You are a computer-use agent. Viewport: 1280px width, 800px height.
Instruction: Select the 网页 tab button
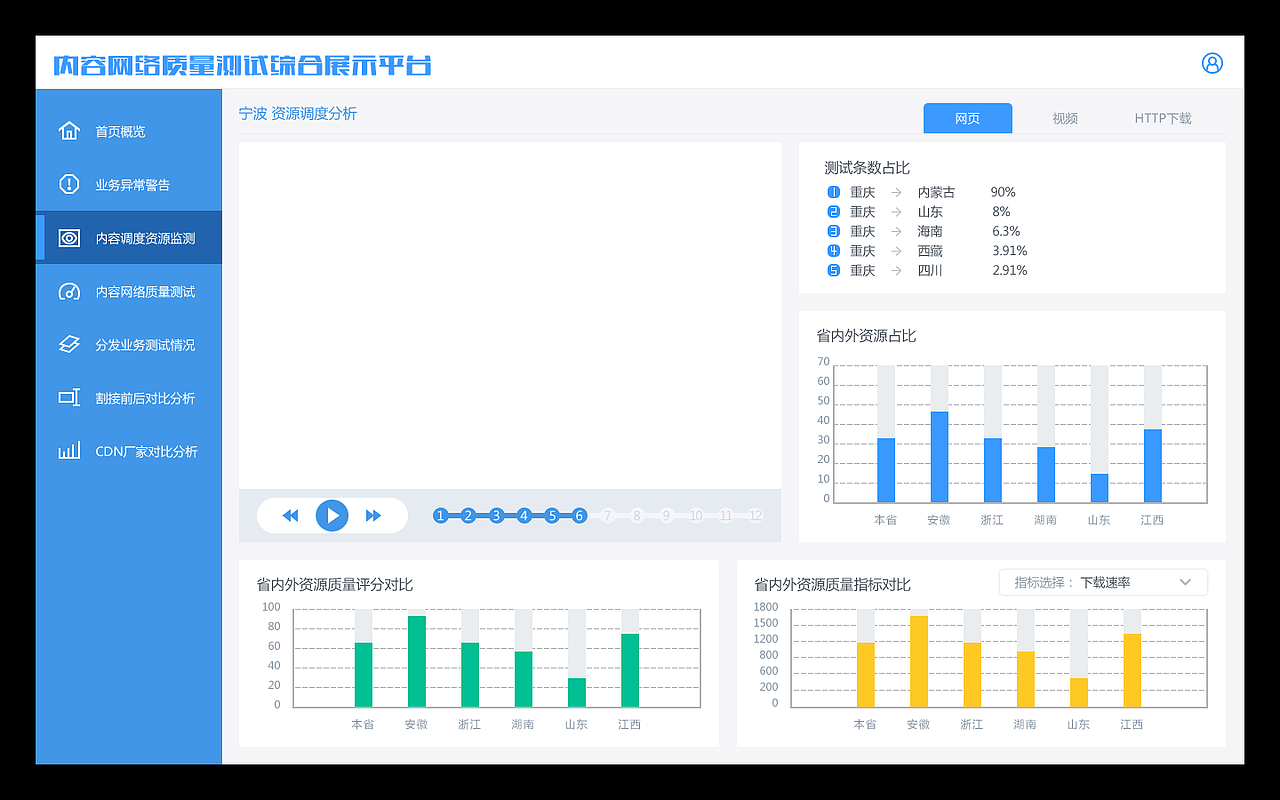[967, 118]
